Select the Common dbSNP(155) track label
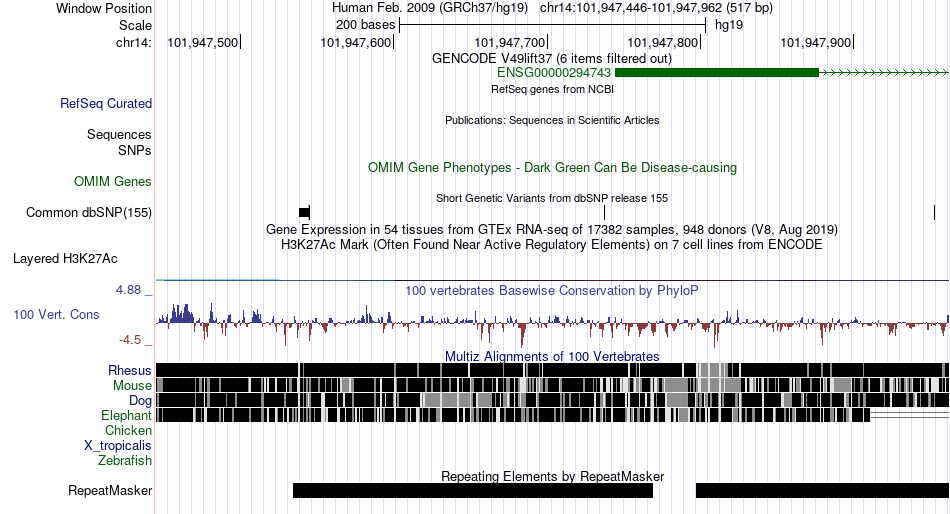This screenshot has width=950, height=514. pos(89,213)
